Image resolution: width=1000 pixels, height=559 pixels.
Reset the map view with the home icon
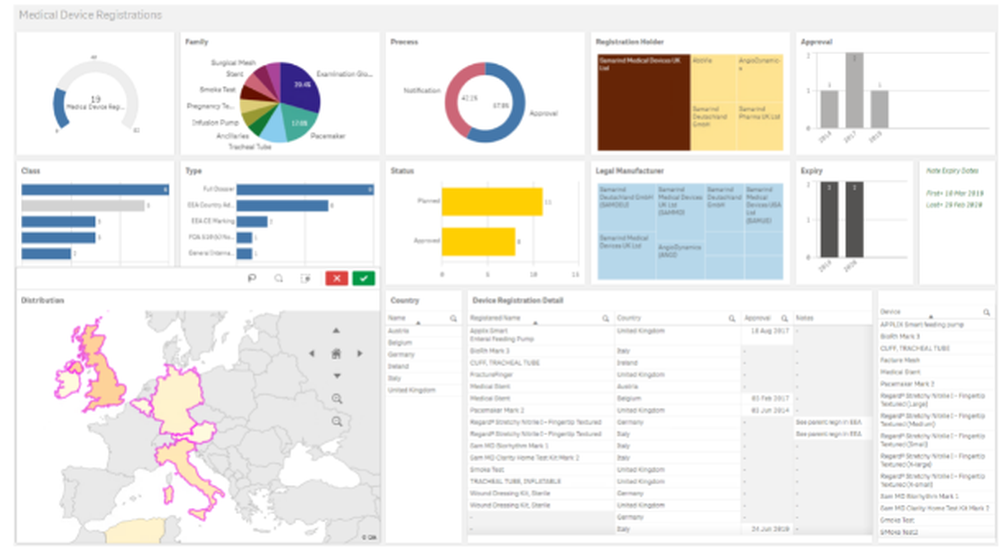click(x=336, y=353)
